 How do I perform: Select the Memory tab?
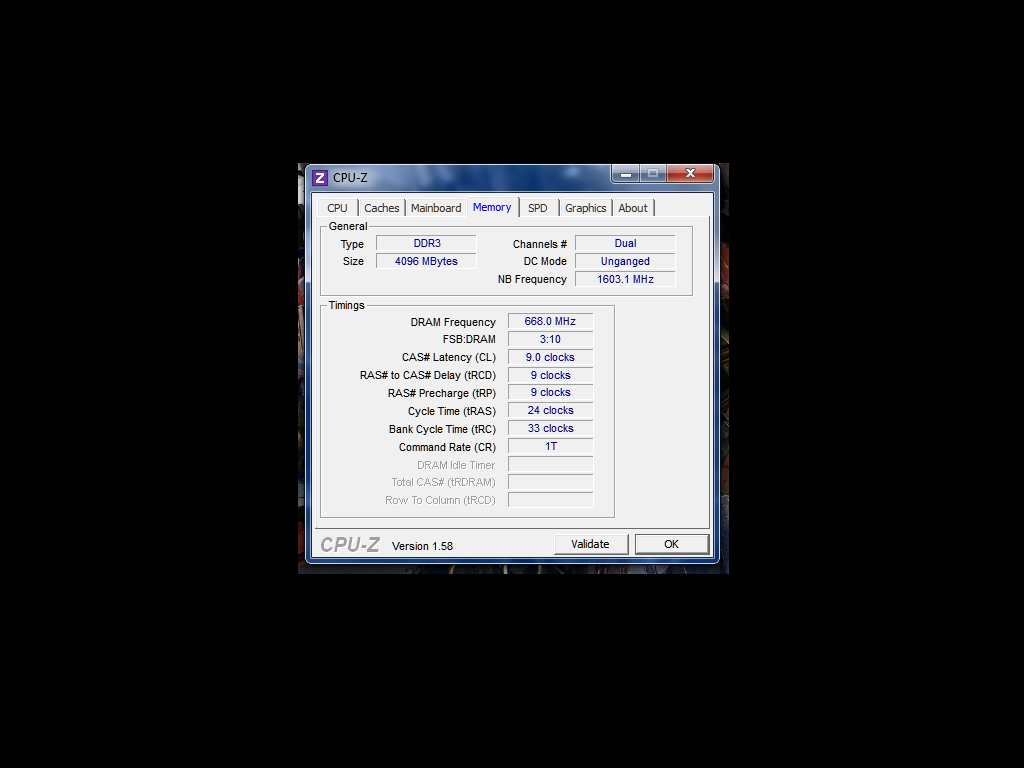492,207
